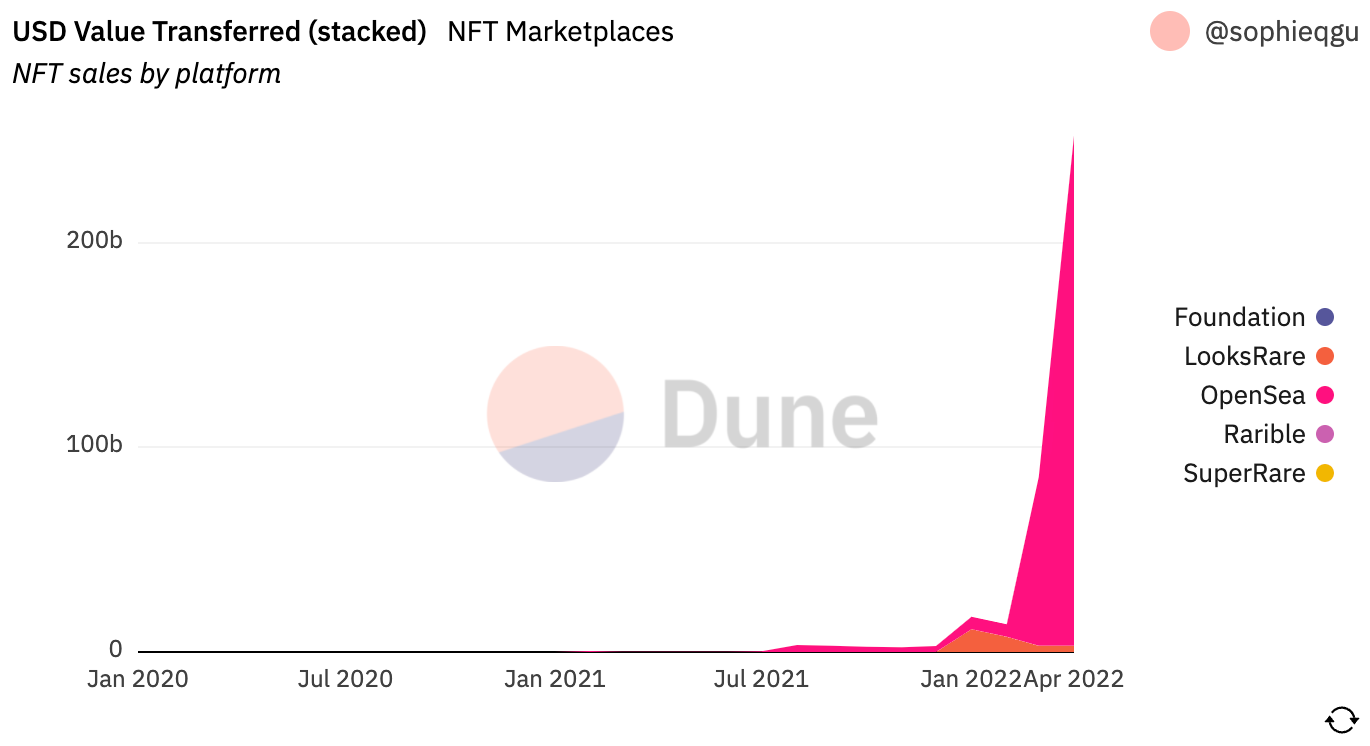This screenshot has width=1370, height=746.
Task: Click the yellow SuperRare legend dot
Action: click(x=1325, y=473)
